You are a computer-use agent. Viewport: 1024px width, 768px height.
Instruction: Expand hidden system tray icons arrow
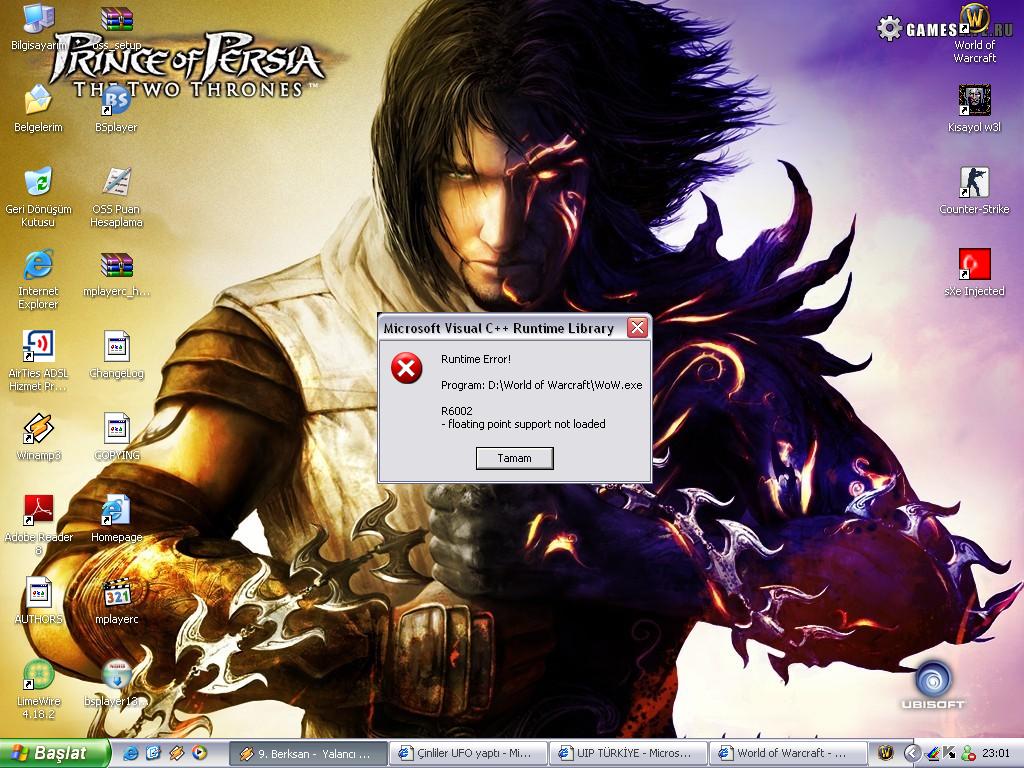click(x=912, y=753)
